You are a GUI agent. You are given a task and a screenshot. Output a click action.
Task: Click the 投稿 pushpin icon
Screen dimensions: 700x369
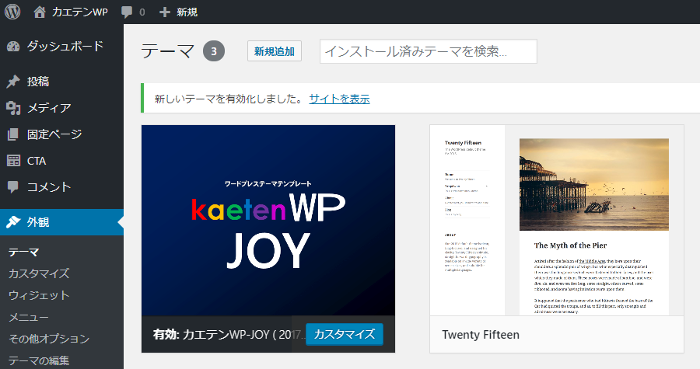(13, 81)
